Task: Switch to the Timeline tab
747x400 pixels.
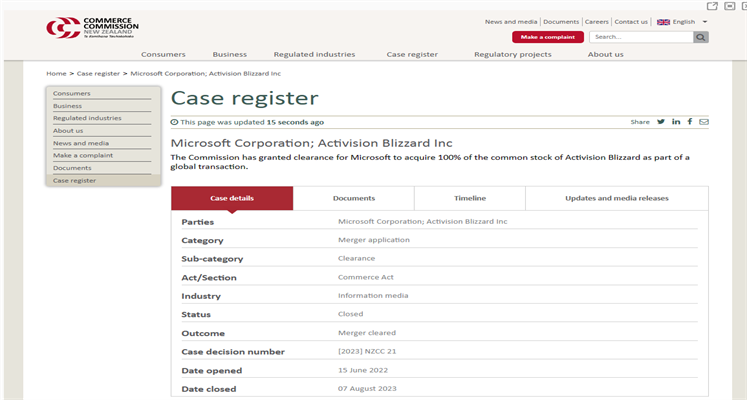Action: (x=470, y=198)
